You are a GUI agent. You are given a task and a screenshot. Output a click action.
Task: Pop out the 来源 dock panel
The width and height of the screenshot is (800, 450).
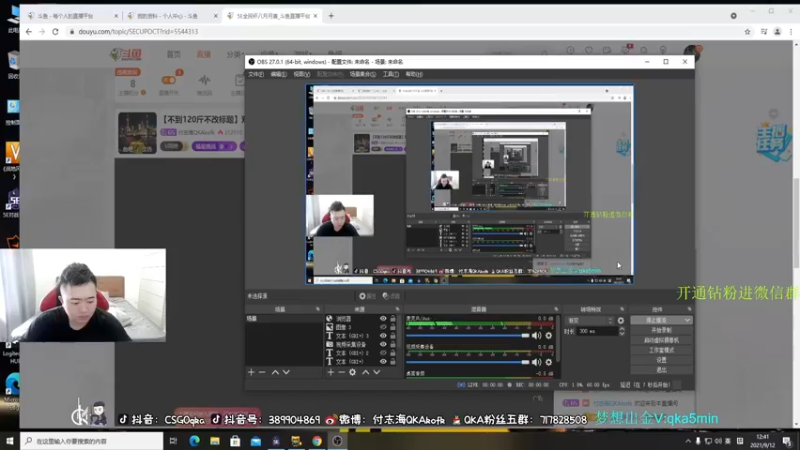coord(397,309)
